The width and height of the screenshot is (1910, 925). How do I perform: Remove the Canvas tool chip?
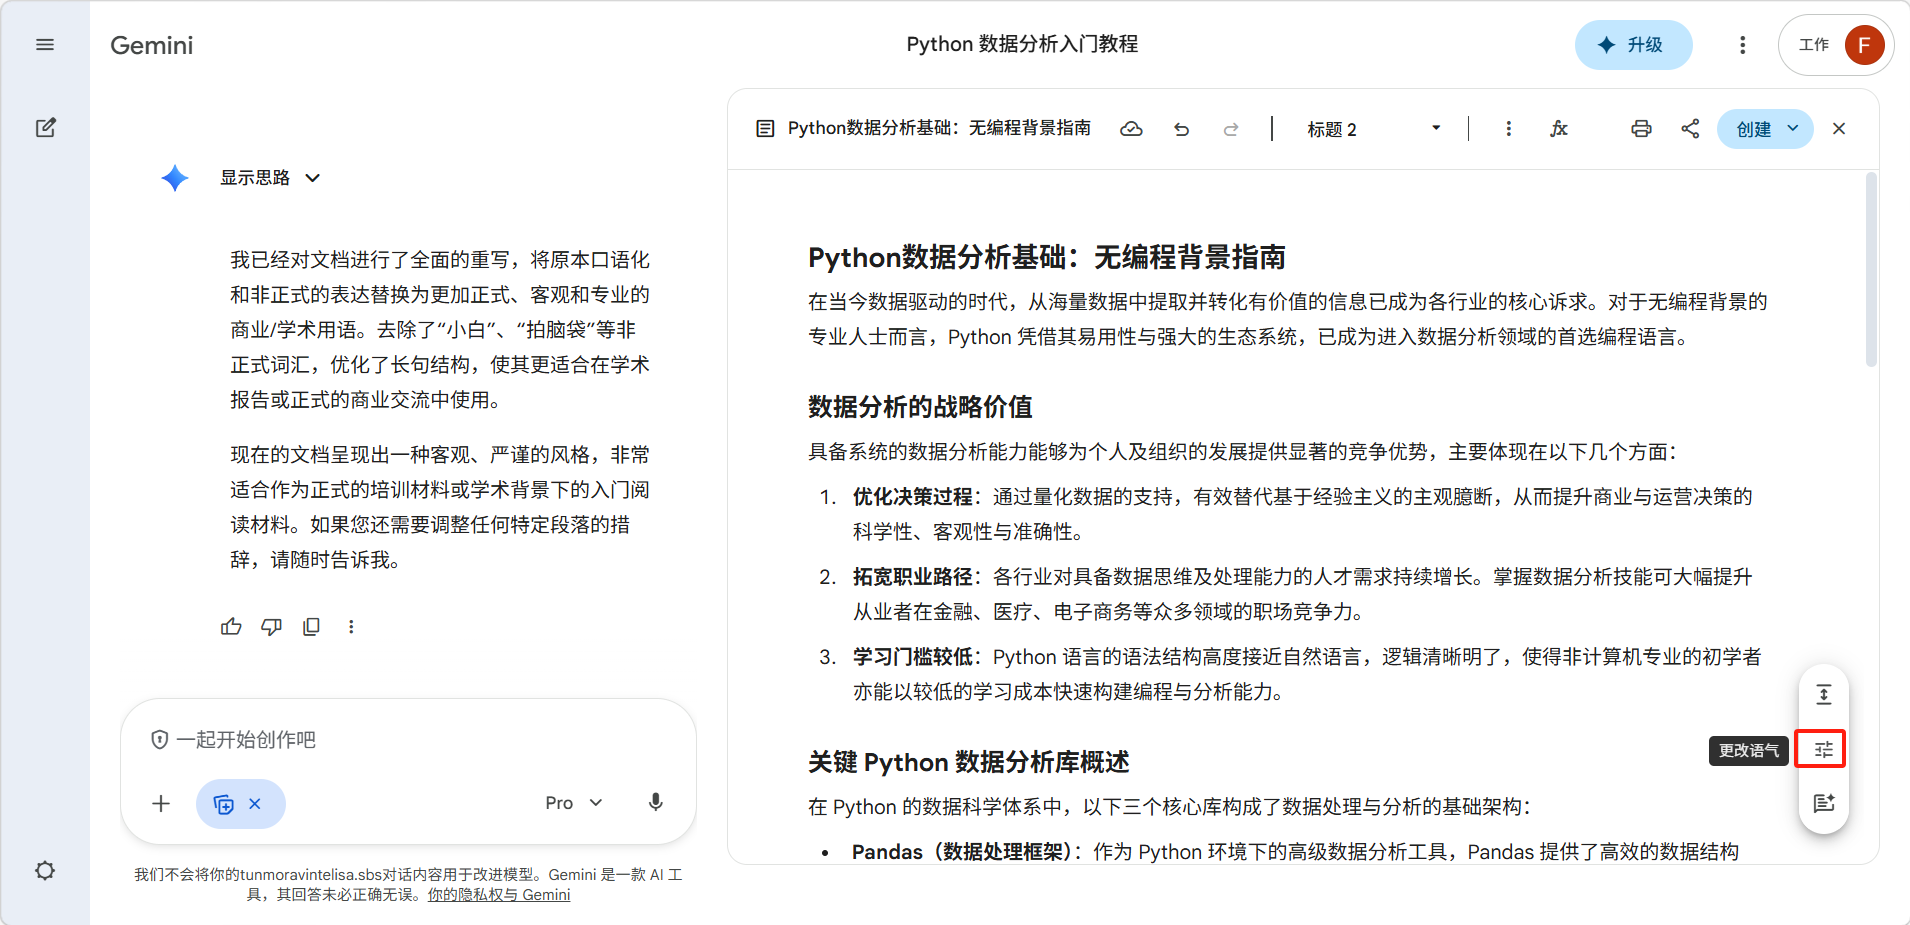click(255, 804)
